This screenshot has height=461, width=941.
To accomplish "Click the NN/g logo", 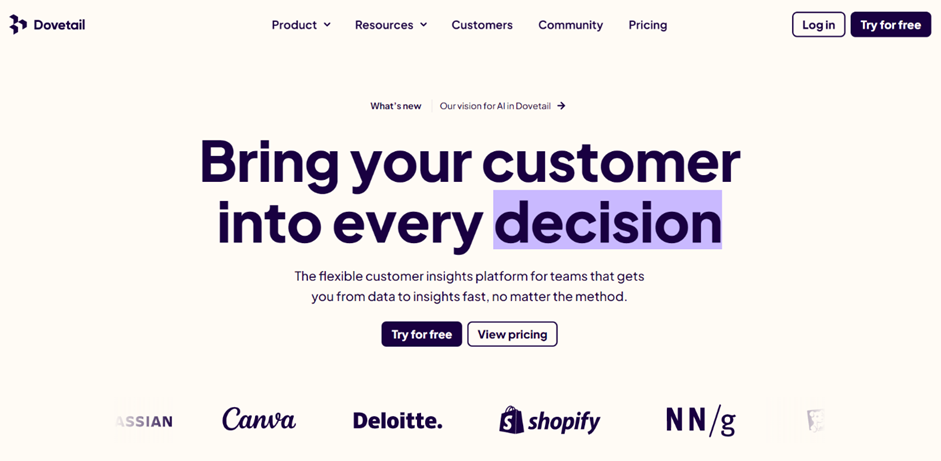I will tap(701, 421).
